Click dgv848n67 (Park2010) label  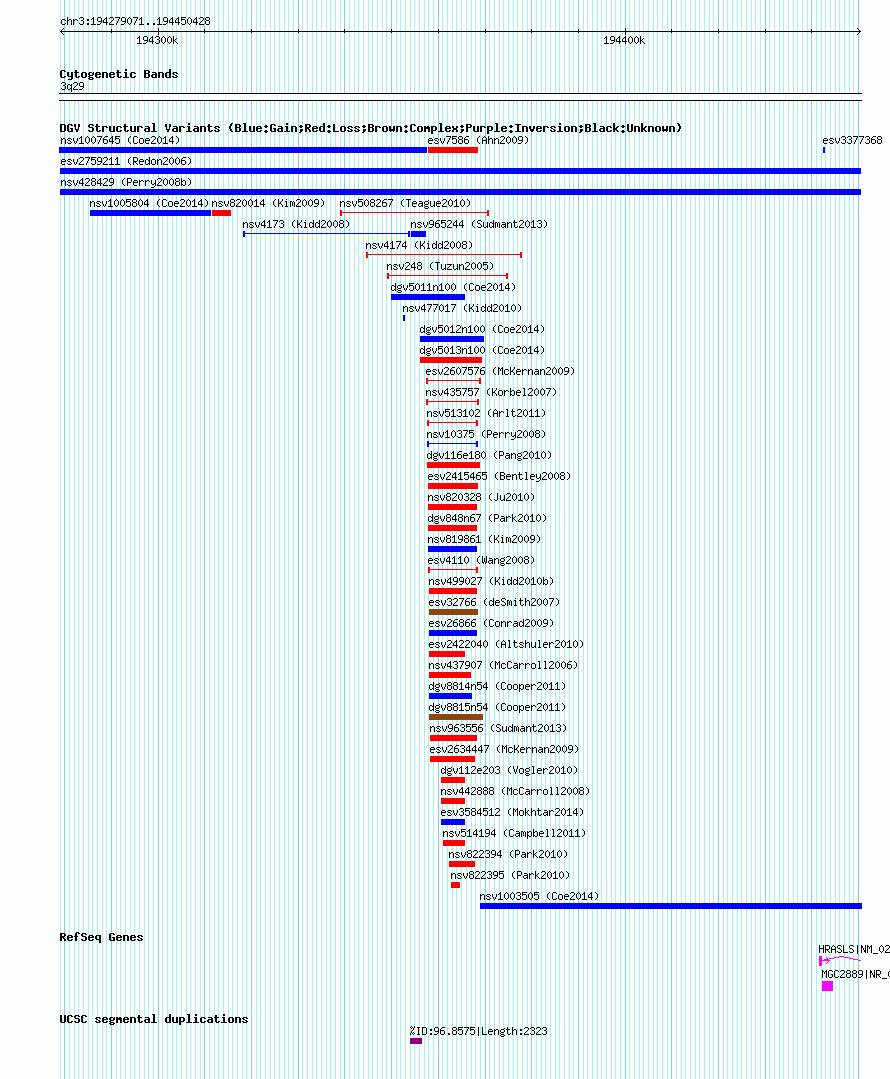click(x=487, y=518)
